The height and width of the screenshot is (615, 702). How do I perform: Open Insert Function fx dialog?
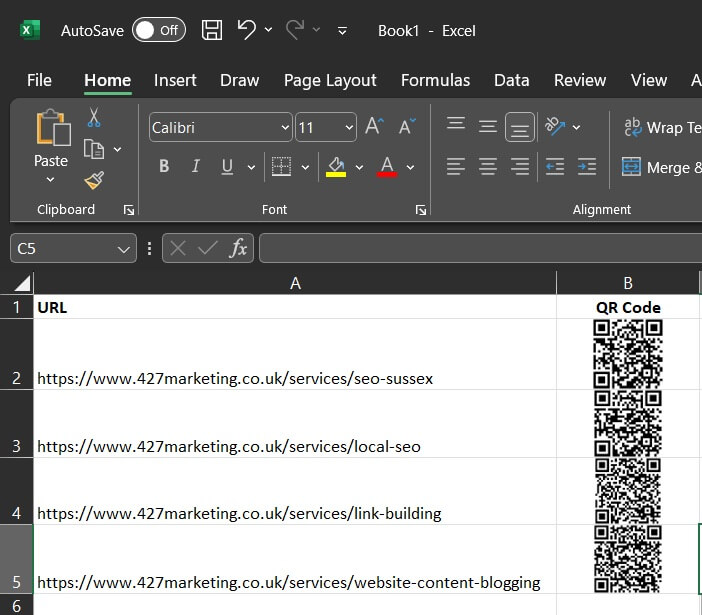click(238, 248)
